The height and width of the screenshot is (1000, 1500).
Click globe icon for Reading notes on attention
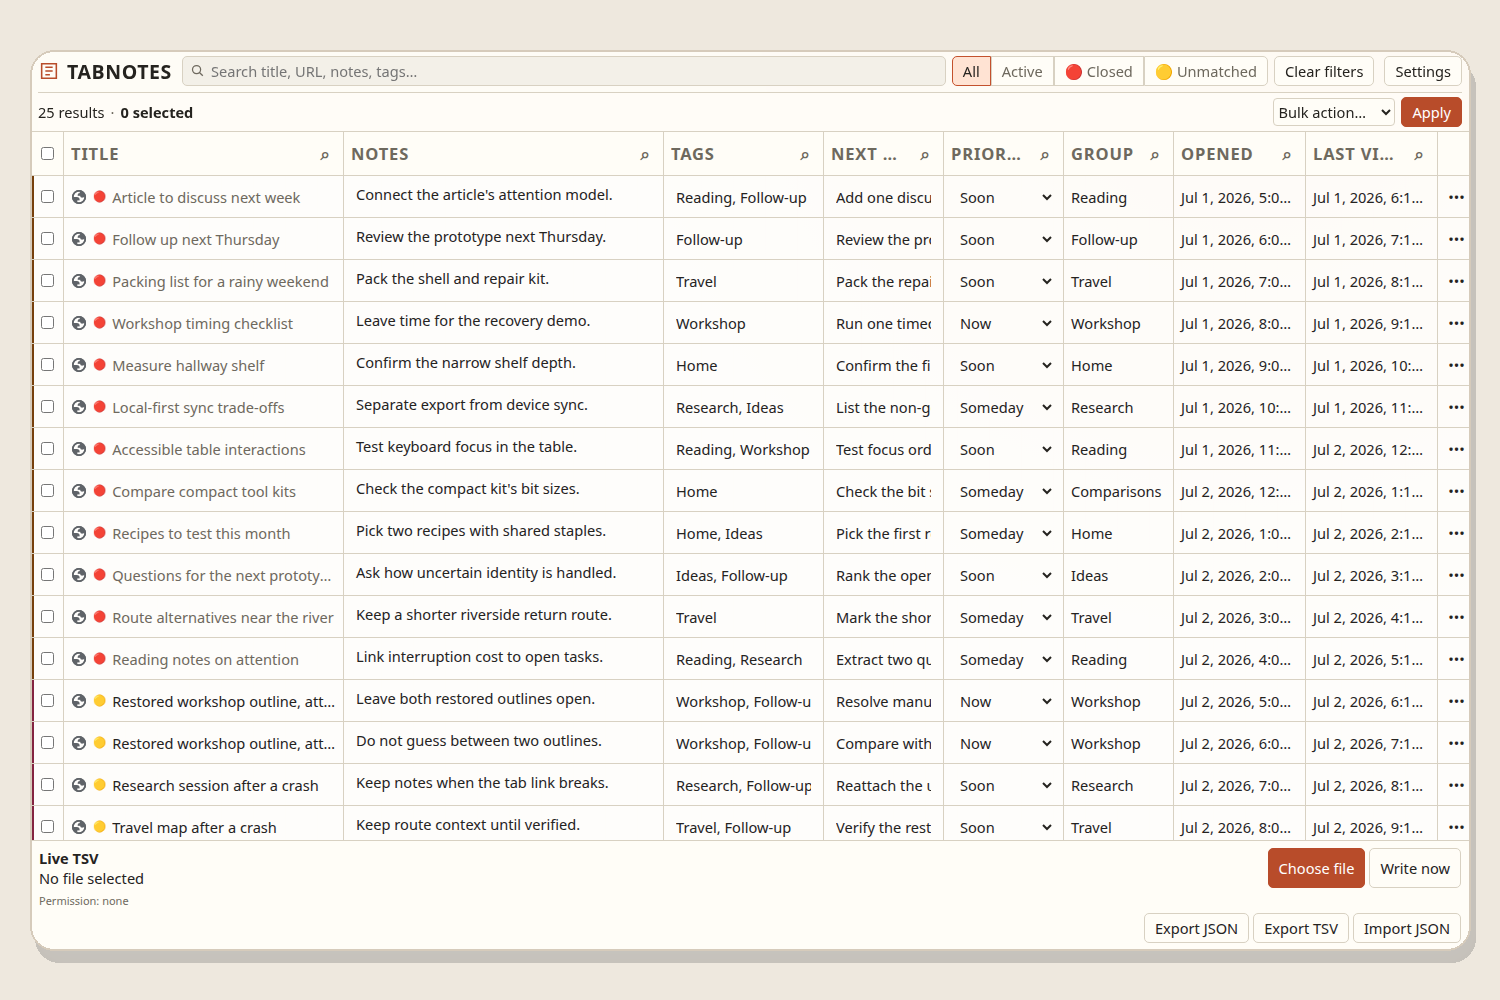pos(79,659)
